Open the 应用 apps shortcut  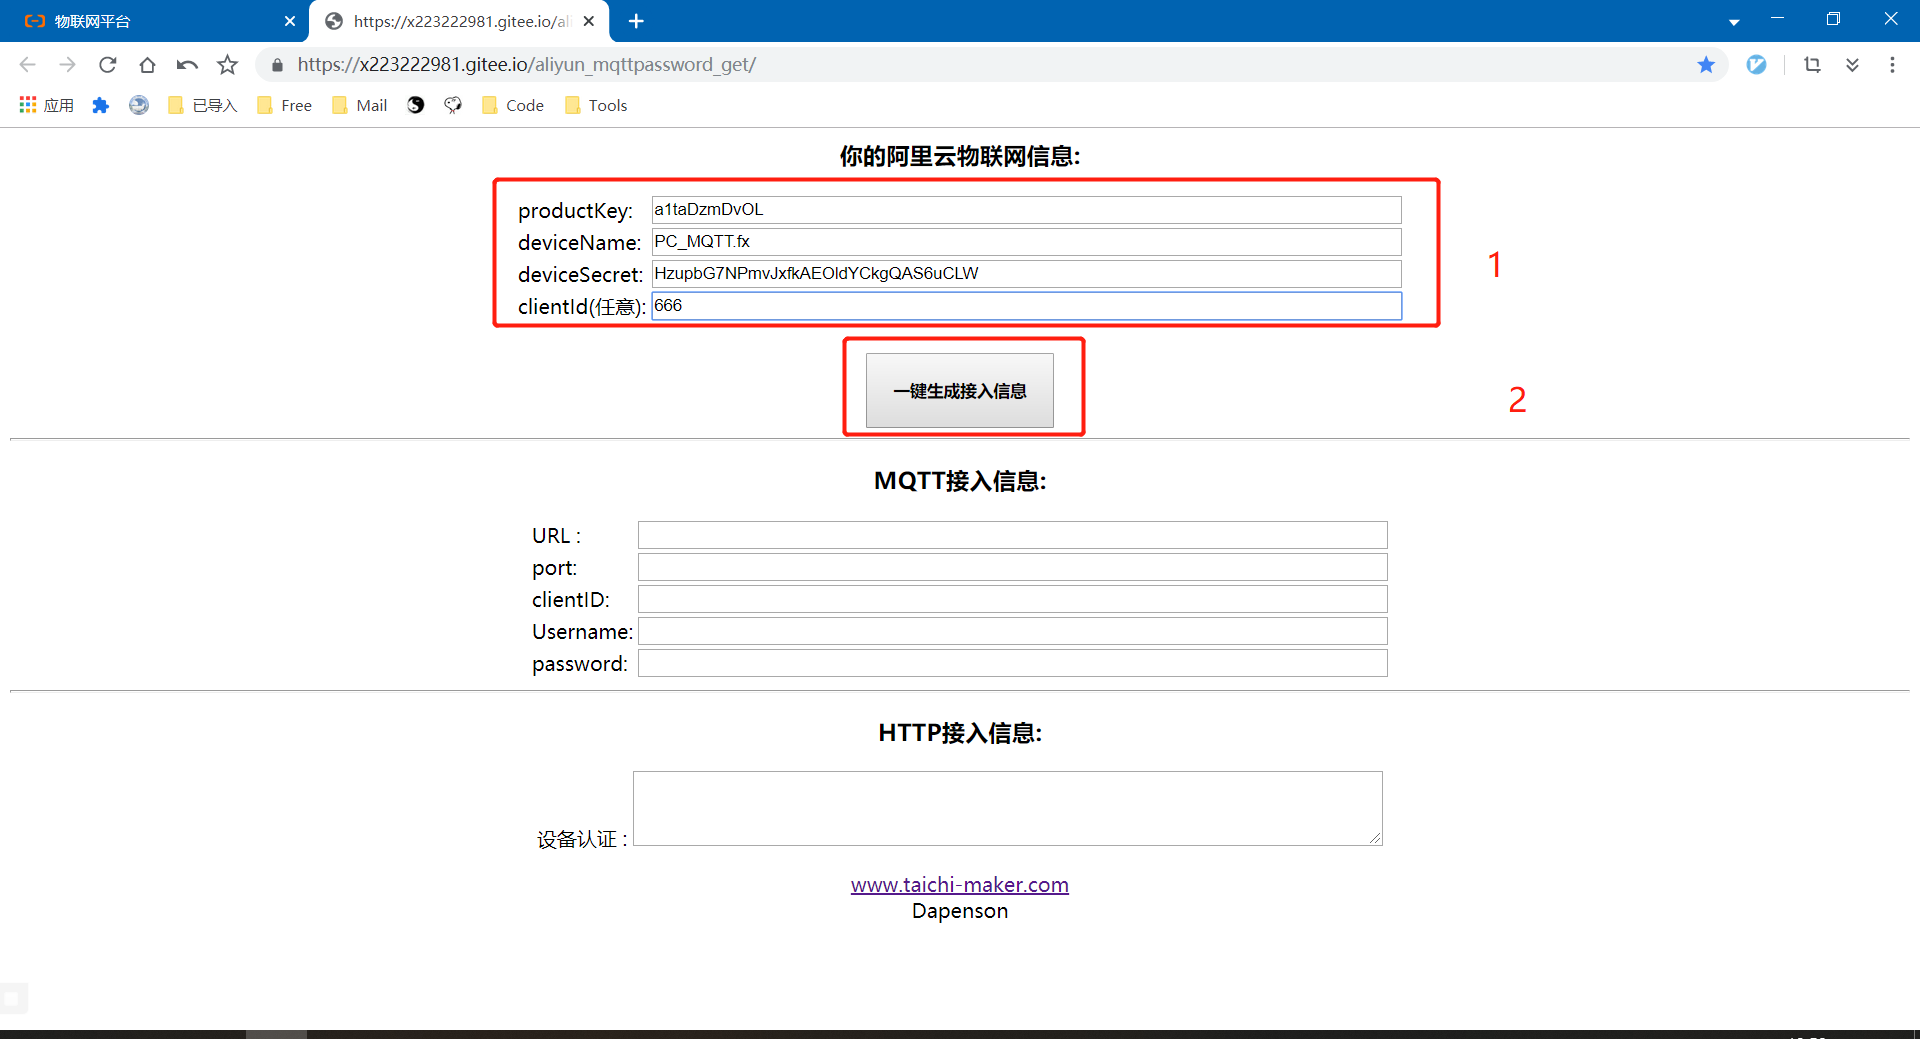[46, 105]
